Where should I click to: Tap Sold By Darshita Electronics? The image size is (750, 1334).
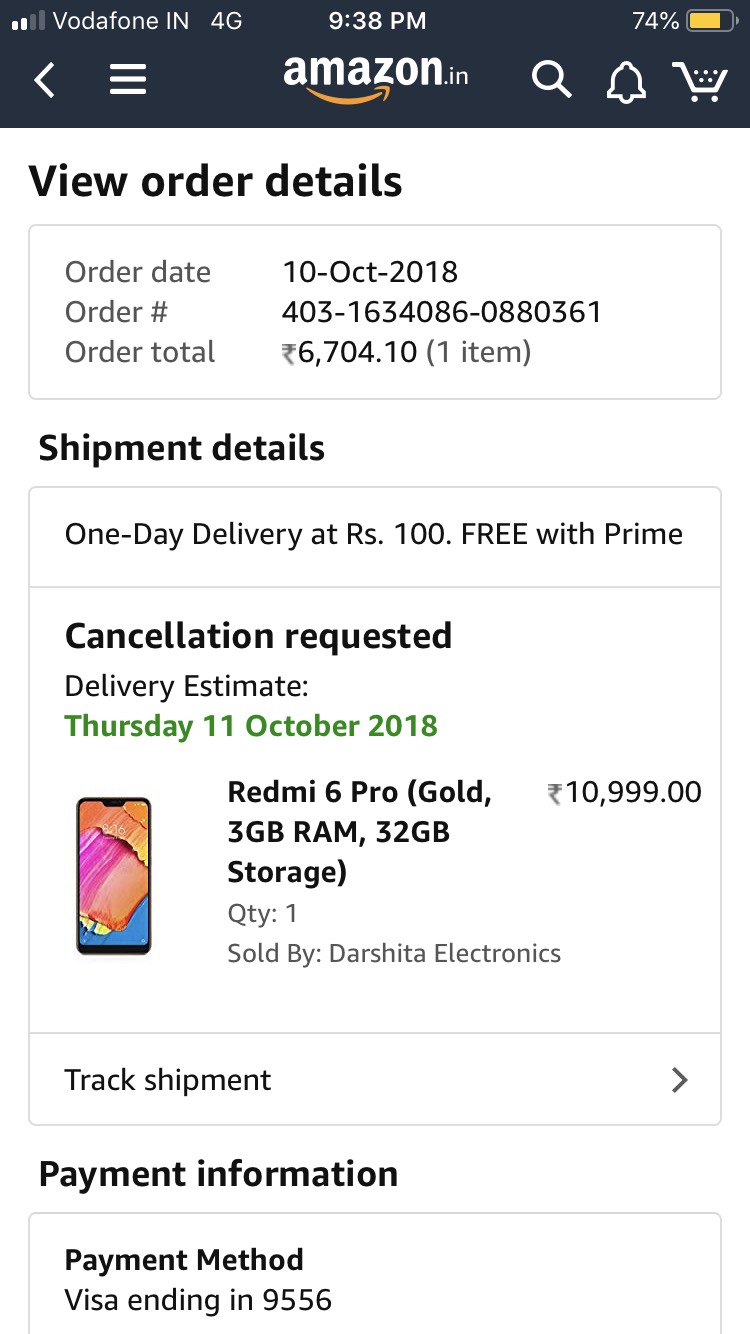[394, 954]
